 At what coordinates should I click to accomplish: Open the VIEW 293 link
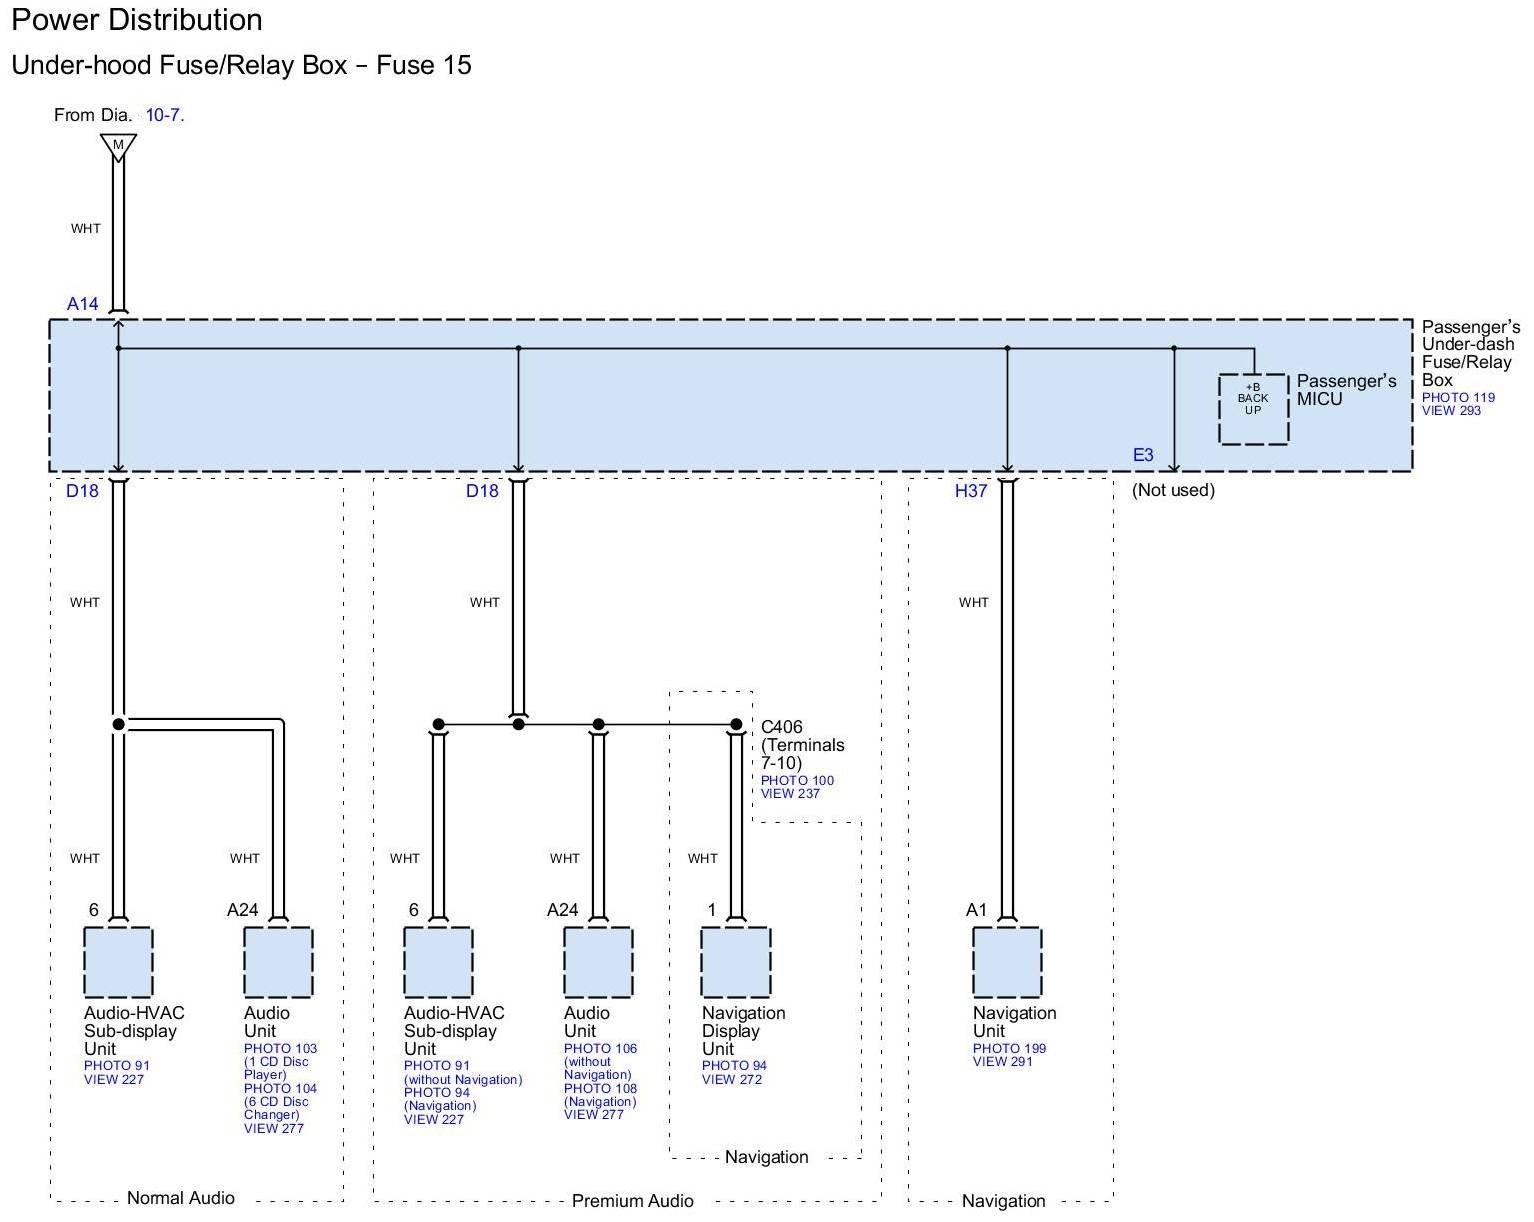[x=1451, y=410]
